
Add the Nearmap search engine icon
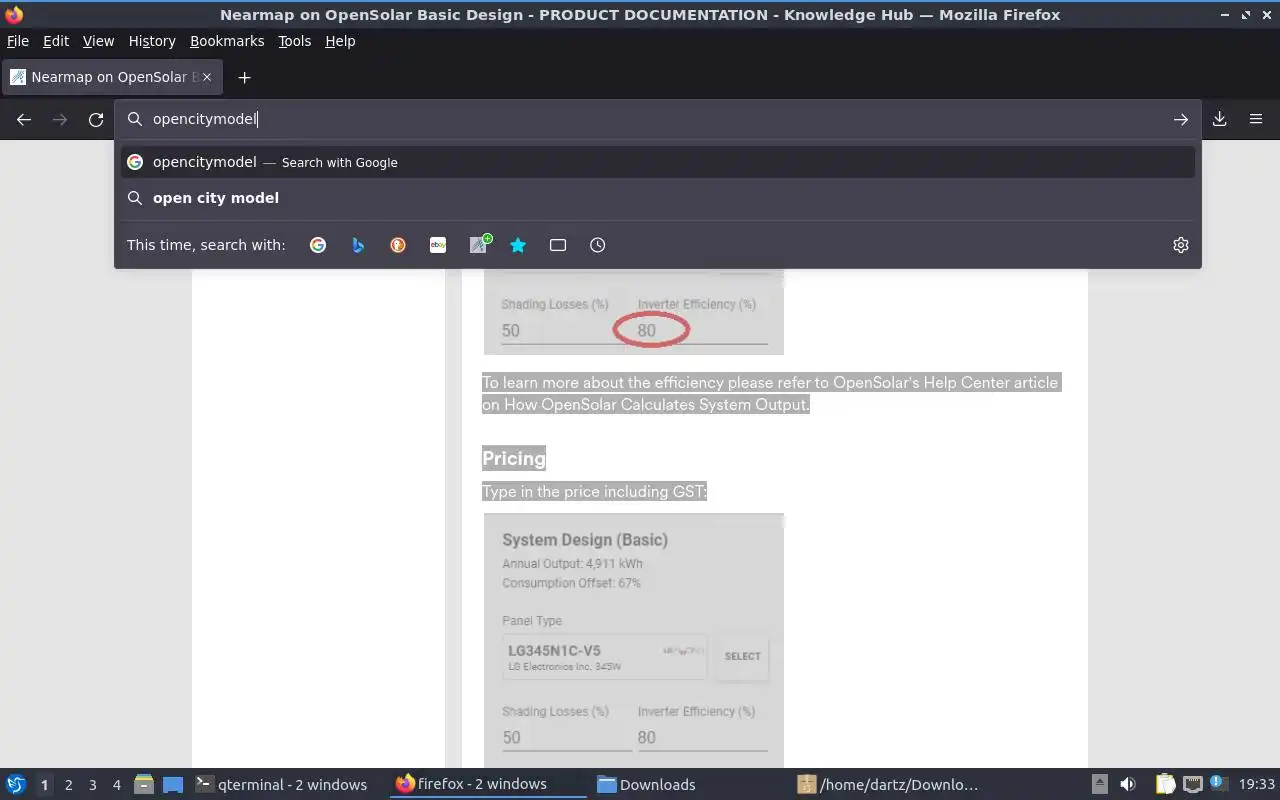tap(479, 245)
